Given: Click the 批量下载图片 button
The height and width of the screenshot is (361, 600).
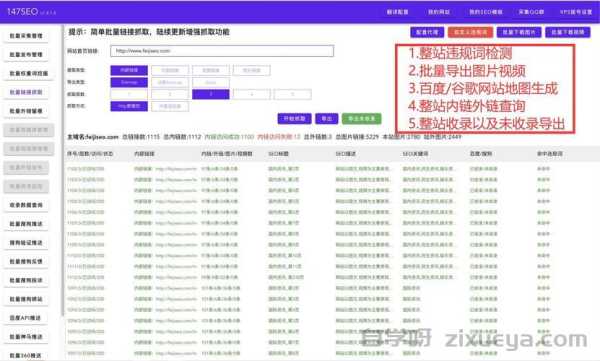Looking at the screenshot, I should tap(519, 32).
